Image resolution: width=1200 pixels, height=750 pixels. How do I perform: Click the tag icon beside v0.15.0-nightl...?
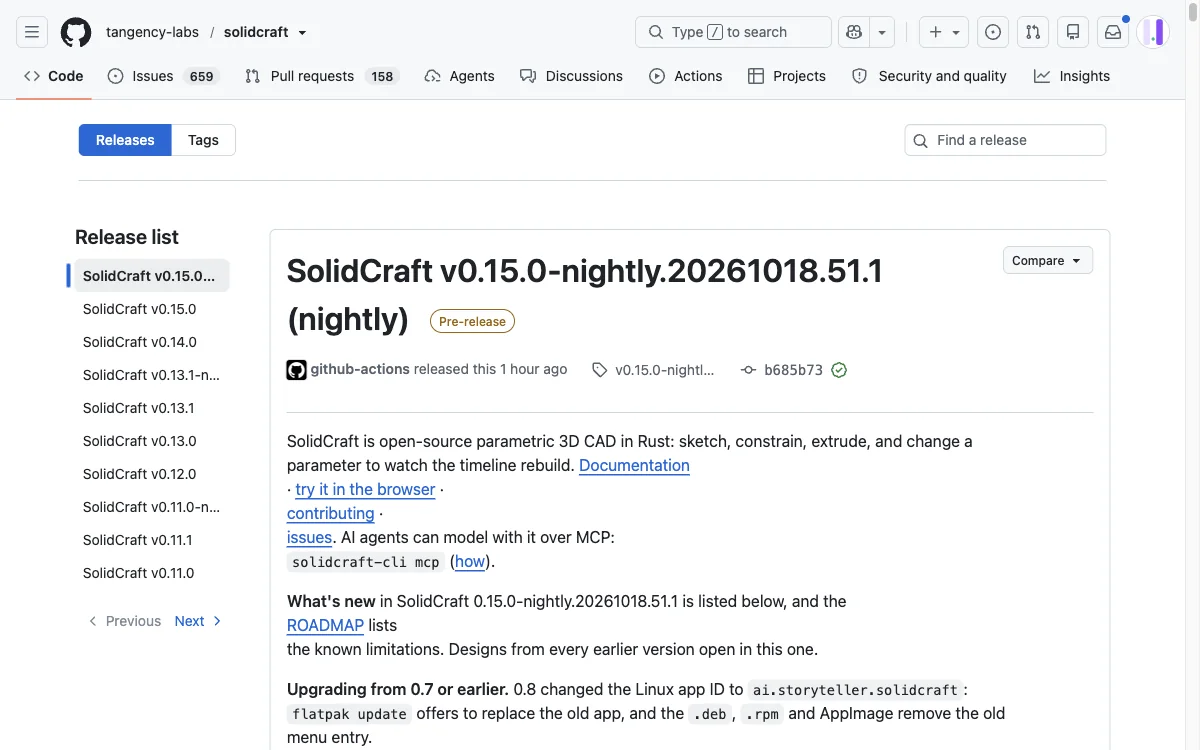[599, 370]
